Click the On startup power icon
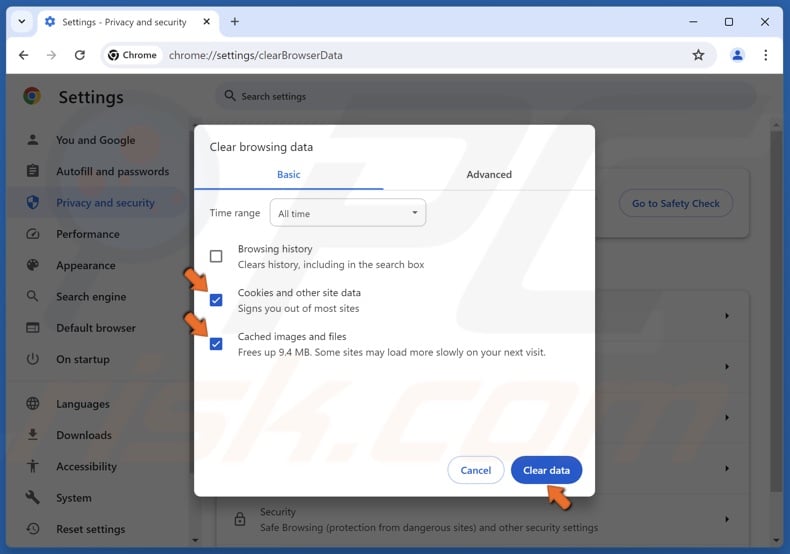This screenshot has width=790, height=554. (33, 359)
